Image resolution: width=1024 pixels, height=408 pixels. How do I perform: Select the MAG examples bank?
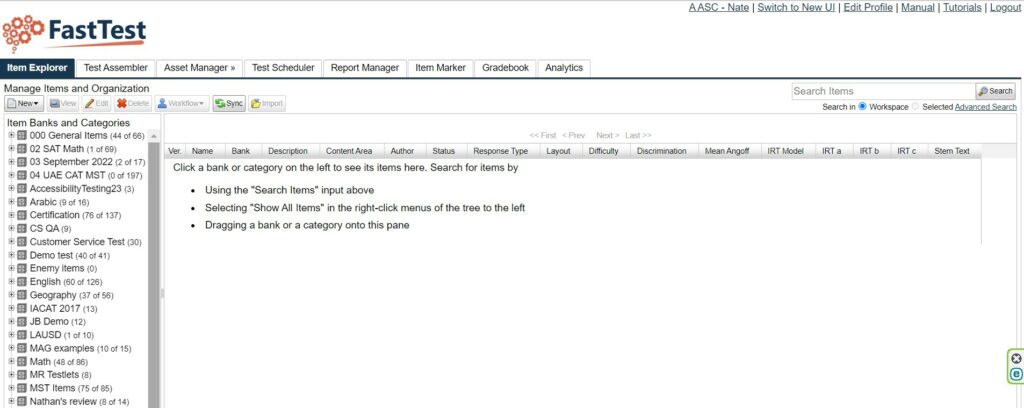pos(80,349)
